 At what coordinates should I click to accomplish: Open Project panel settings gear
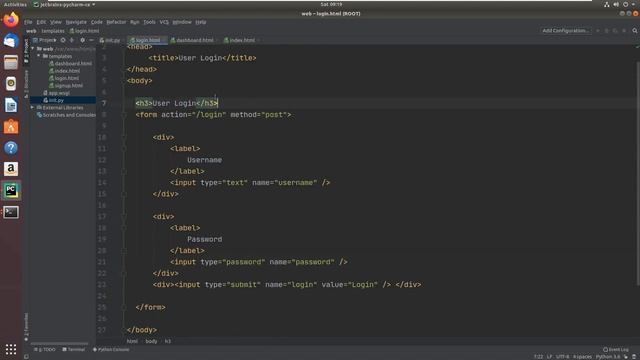coord(82,40)
